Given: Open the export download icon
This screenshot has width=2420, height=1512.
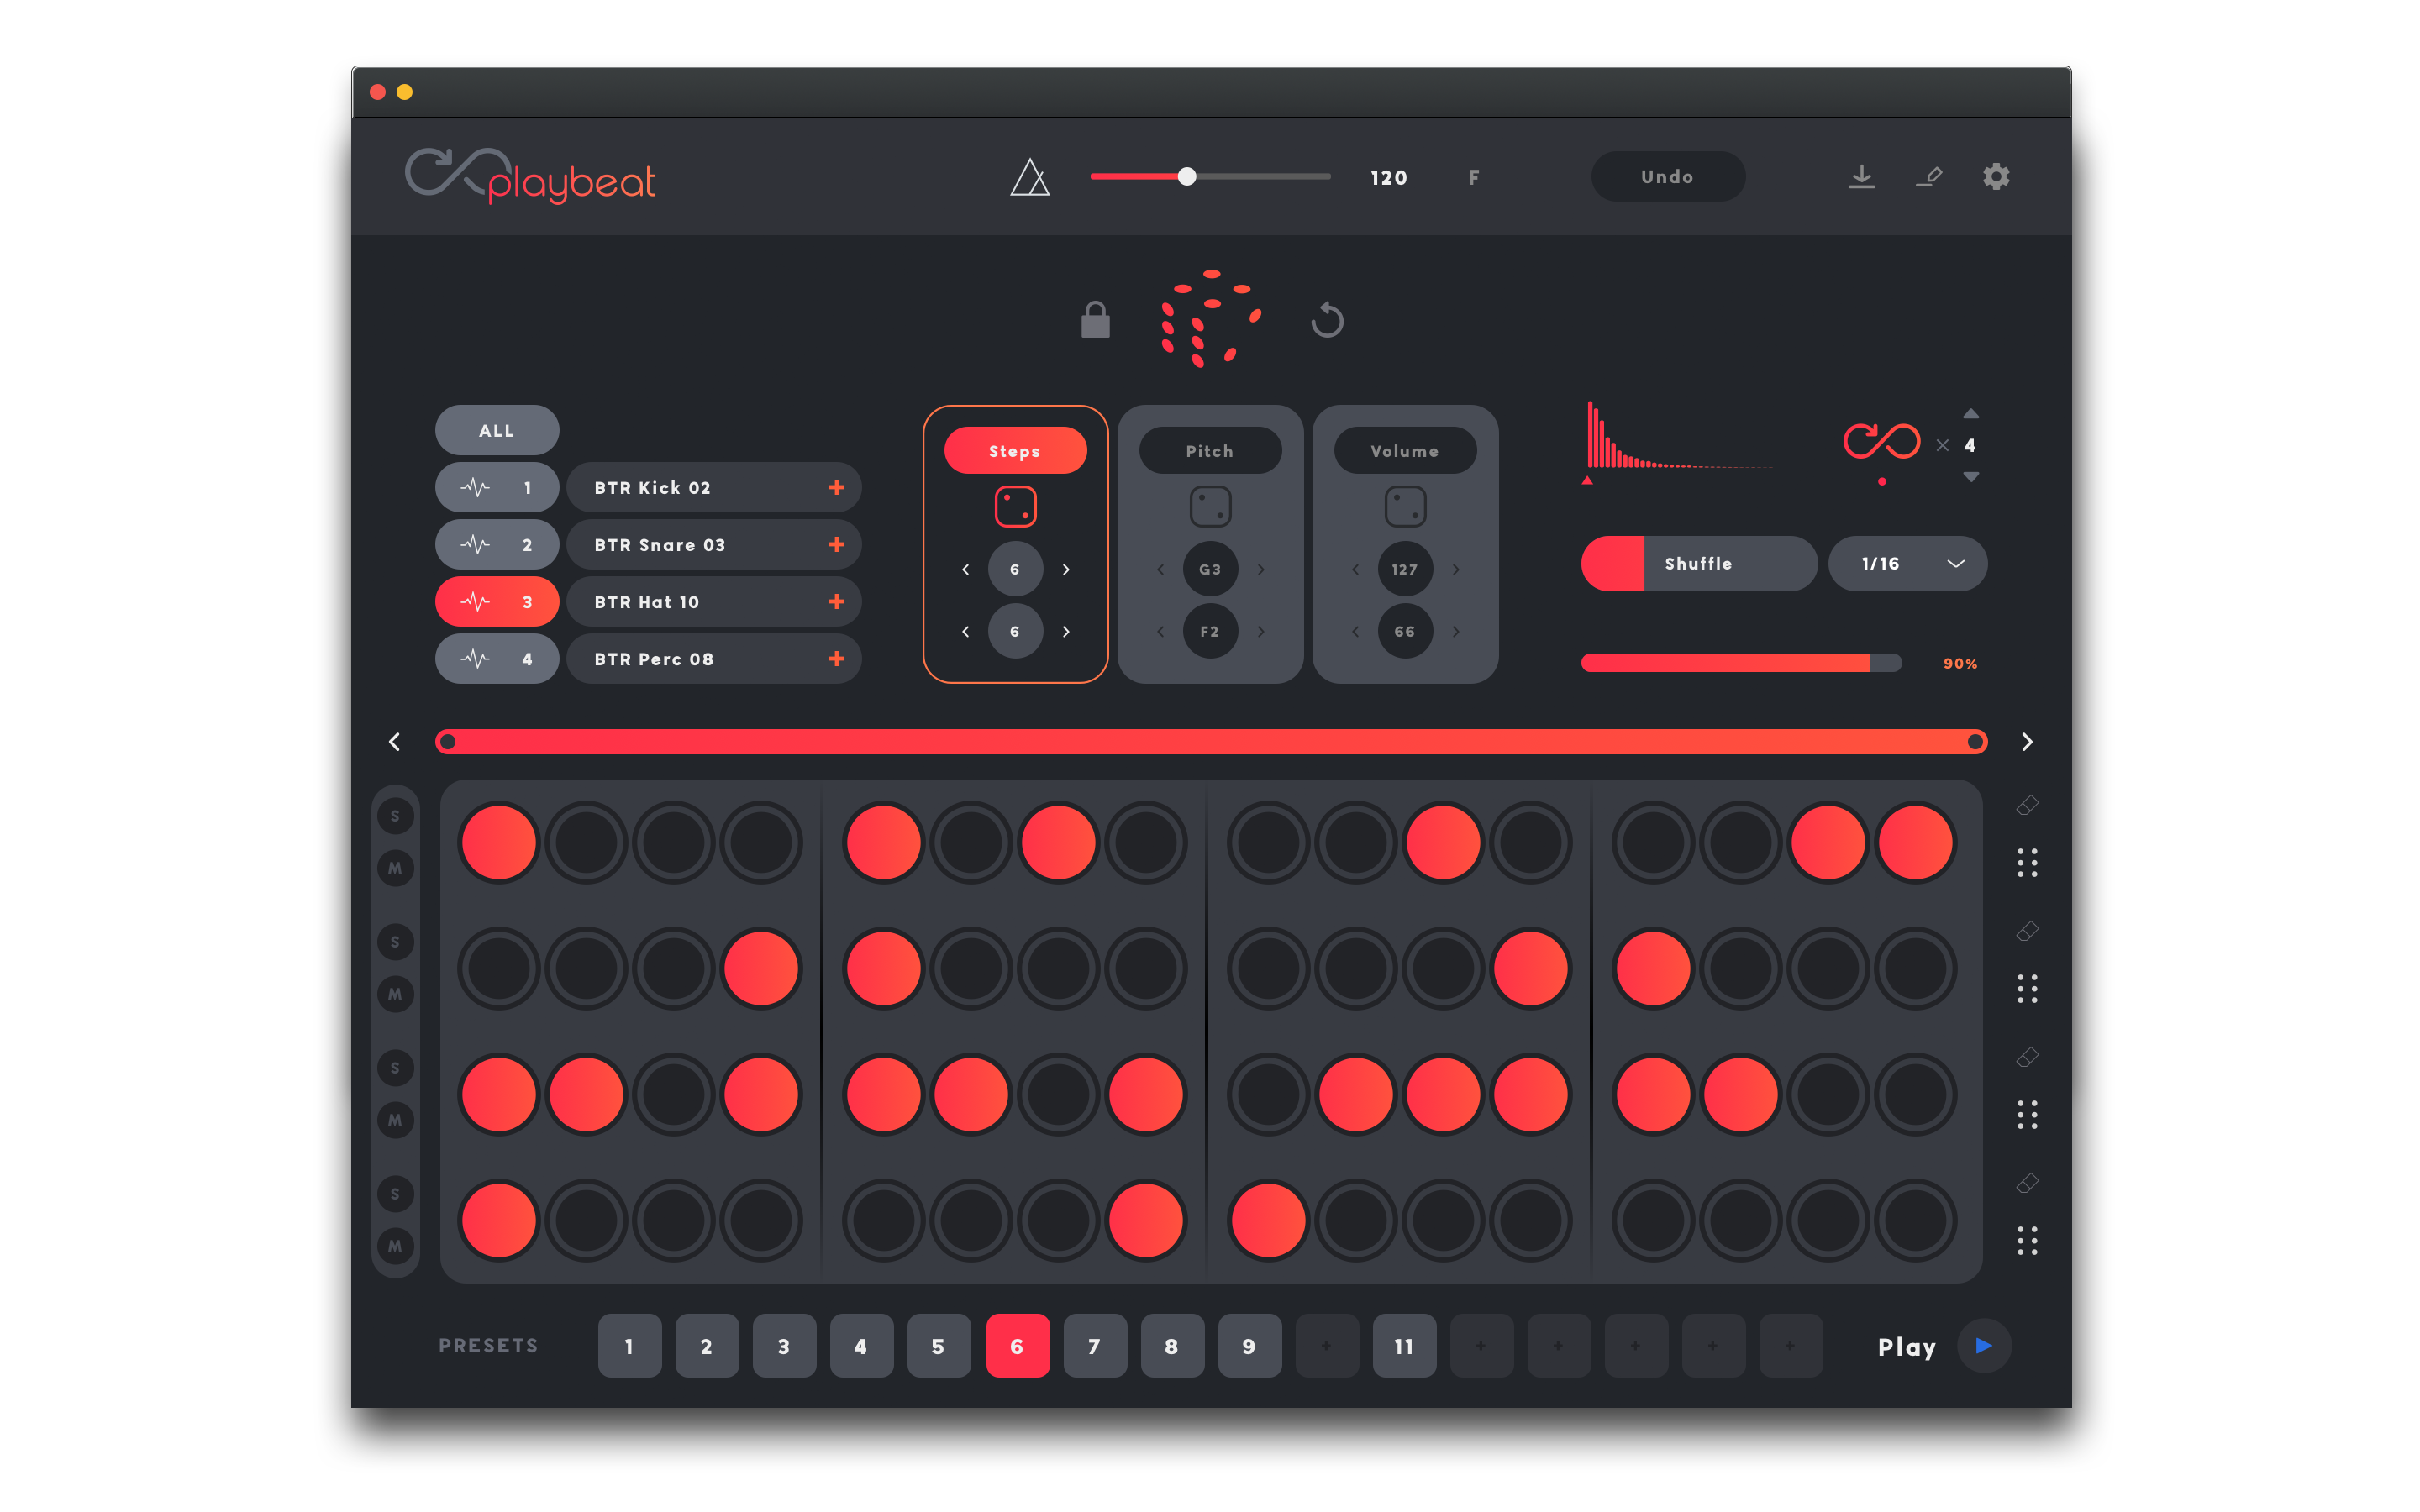Looking at the screenshot, I should 1861,177.
